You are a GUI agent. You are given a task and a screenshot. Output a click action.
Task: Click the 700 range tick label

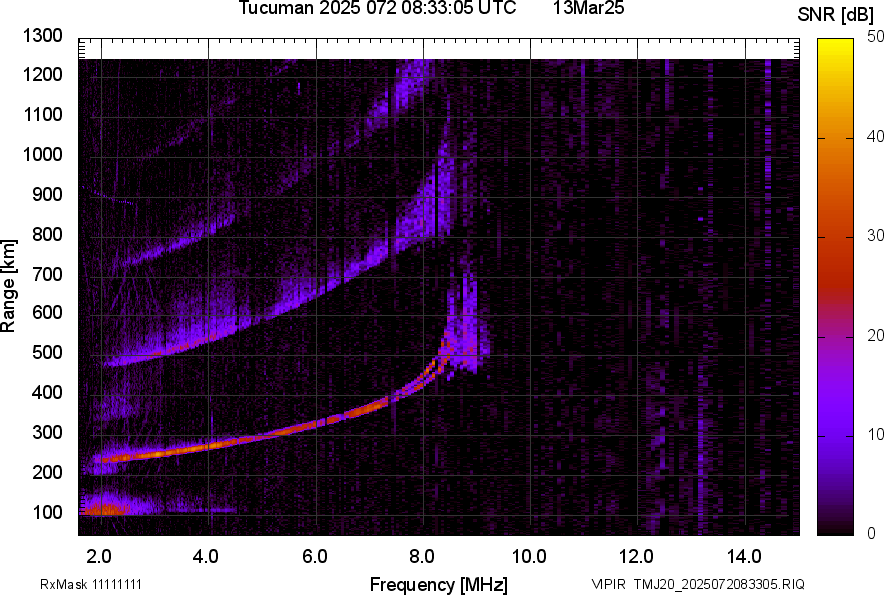coord(47,274)
